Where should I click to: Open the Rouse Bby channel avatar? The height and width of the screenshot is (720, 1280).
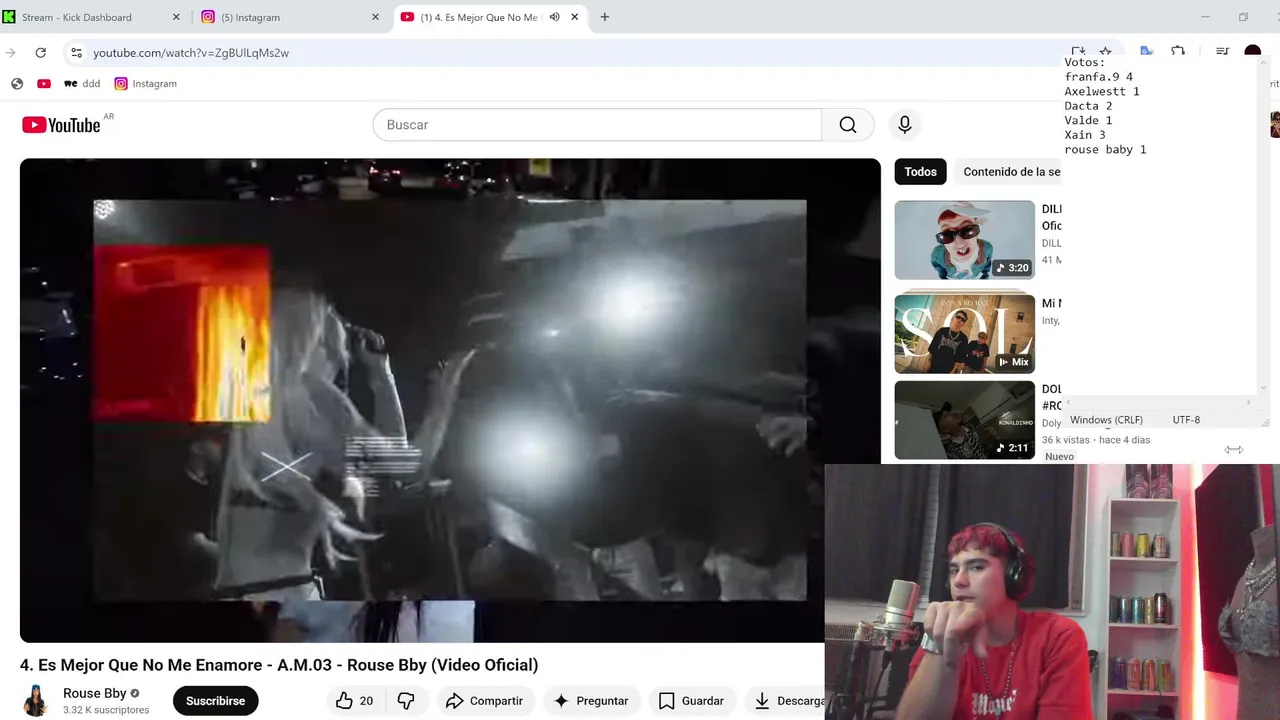pos(36,701)
